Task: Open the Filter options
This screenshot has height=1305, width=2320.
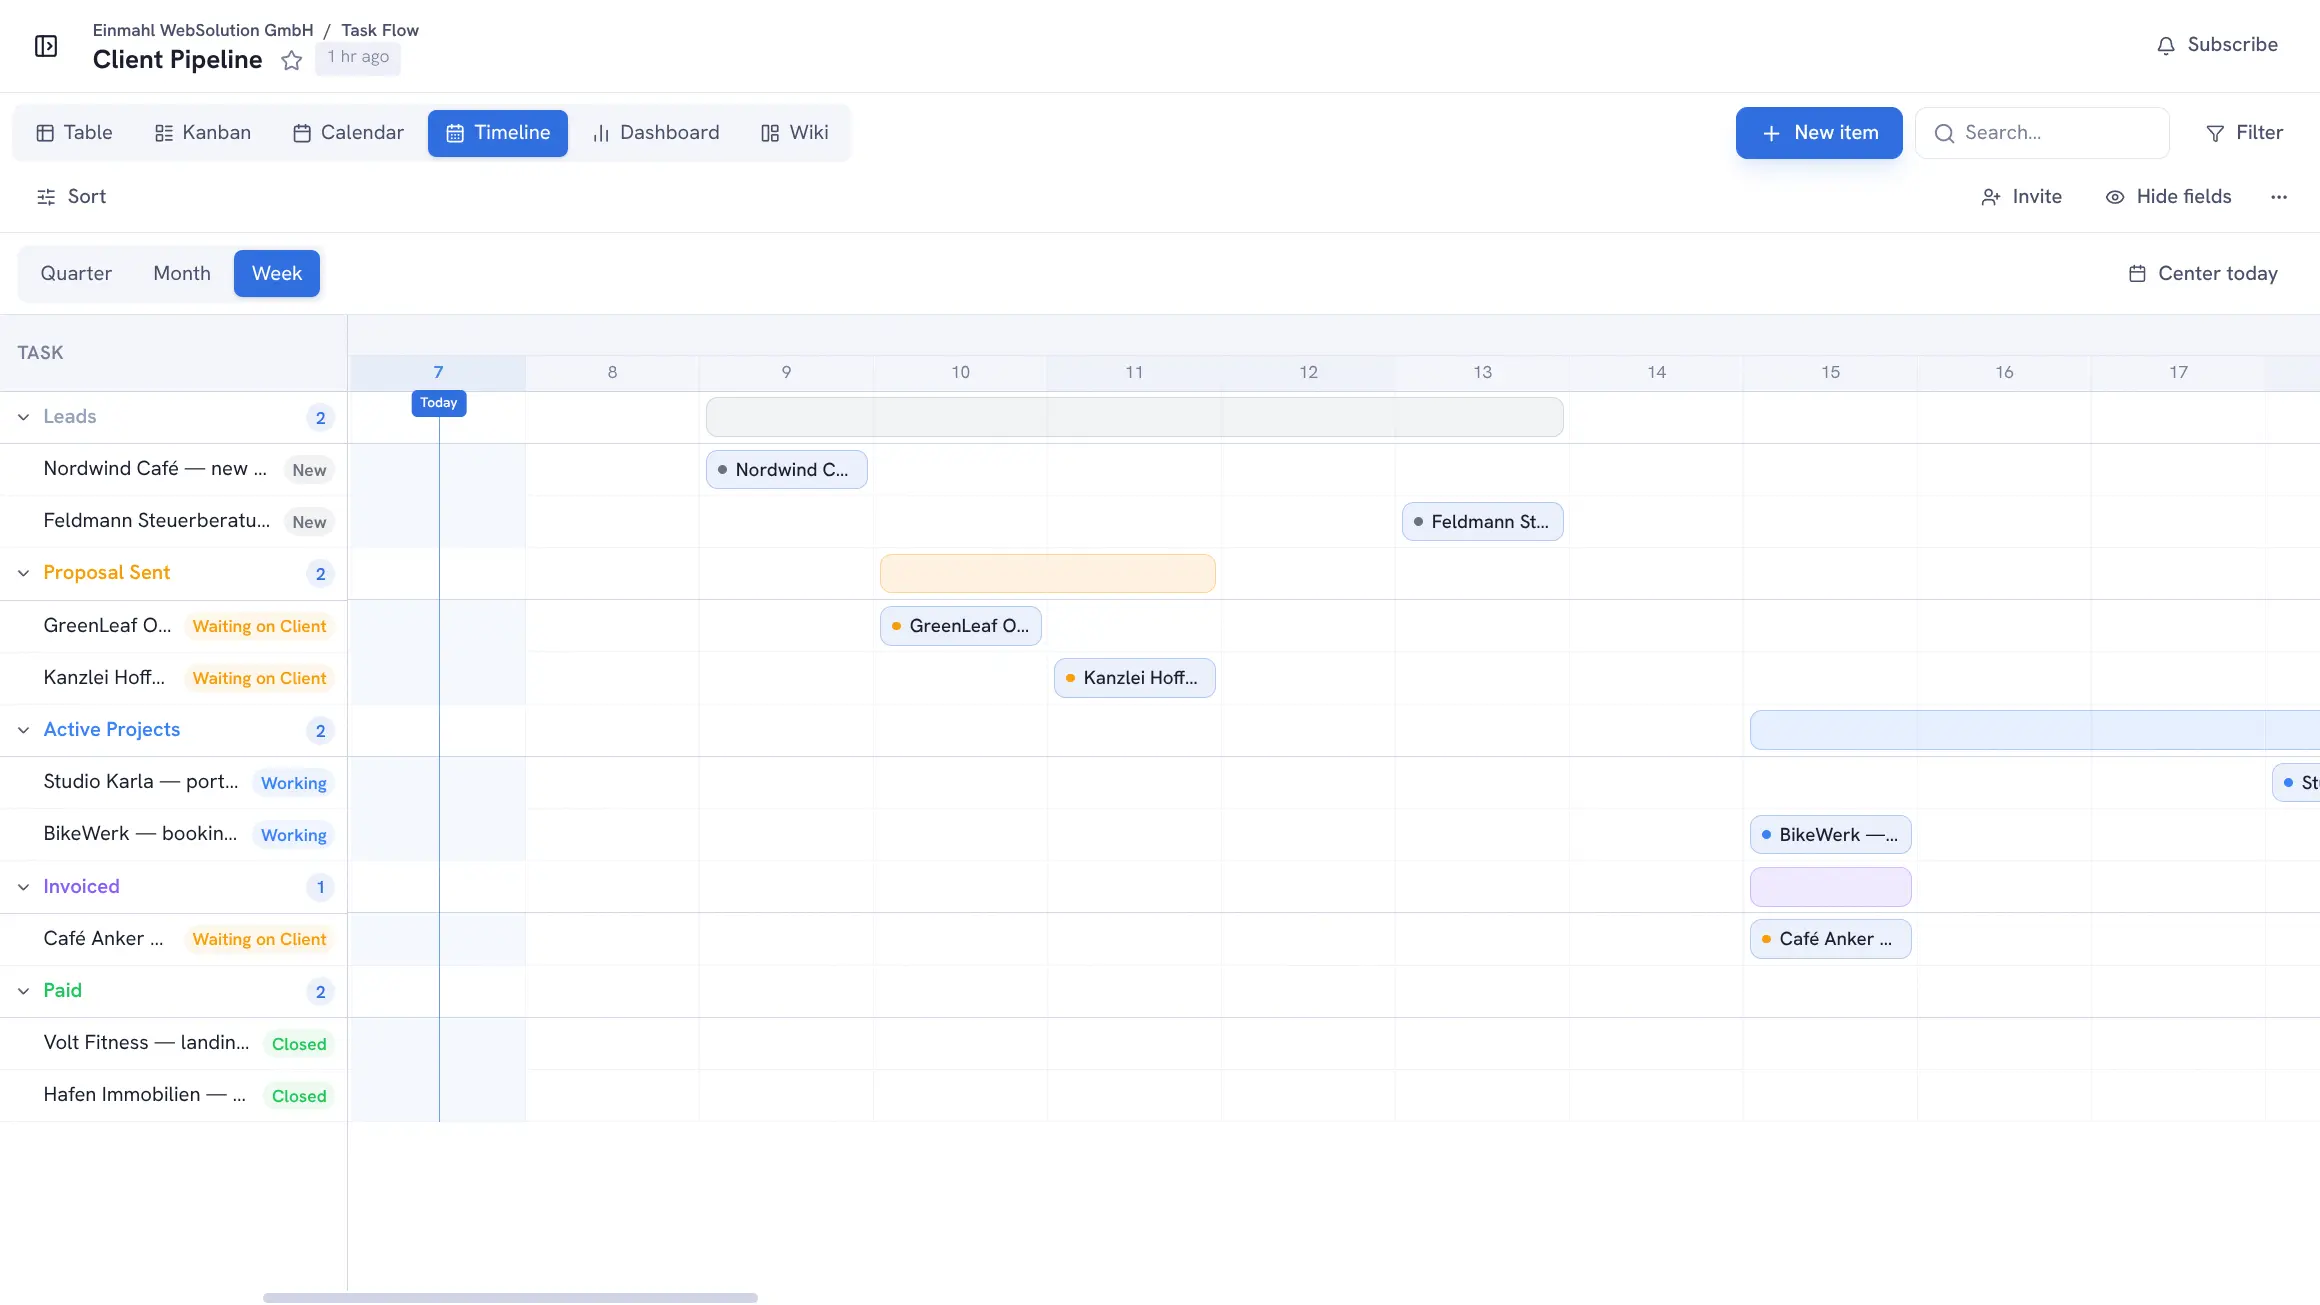Action: (2244, 133)
